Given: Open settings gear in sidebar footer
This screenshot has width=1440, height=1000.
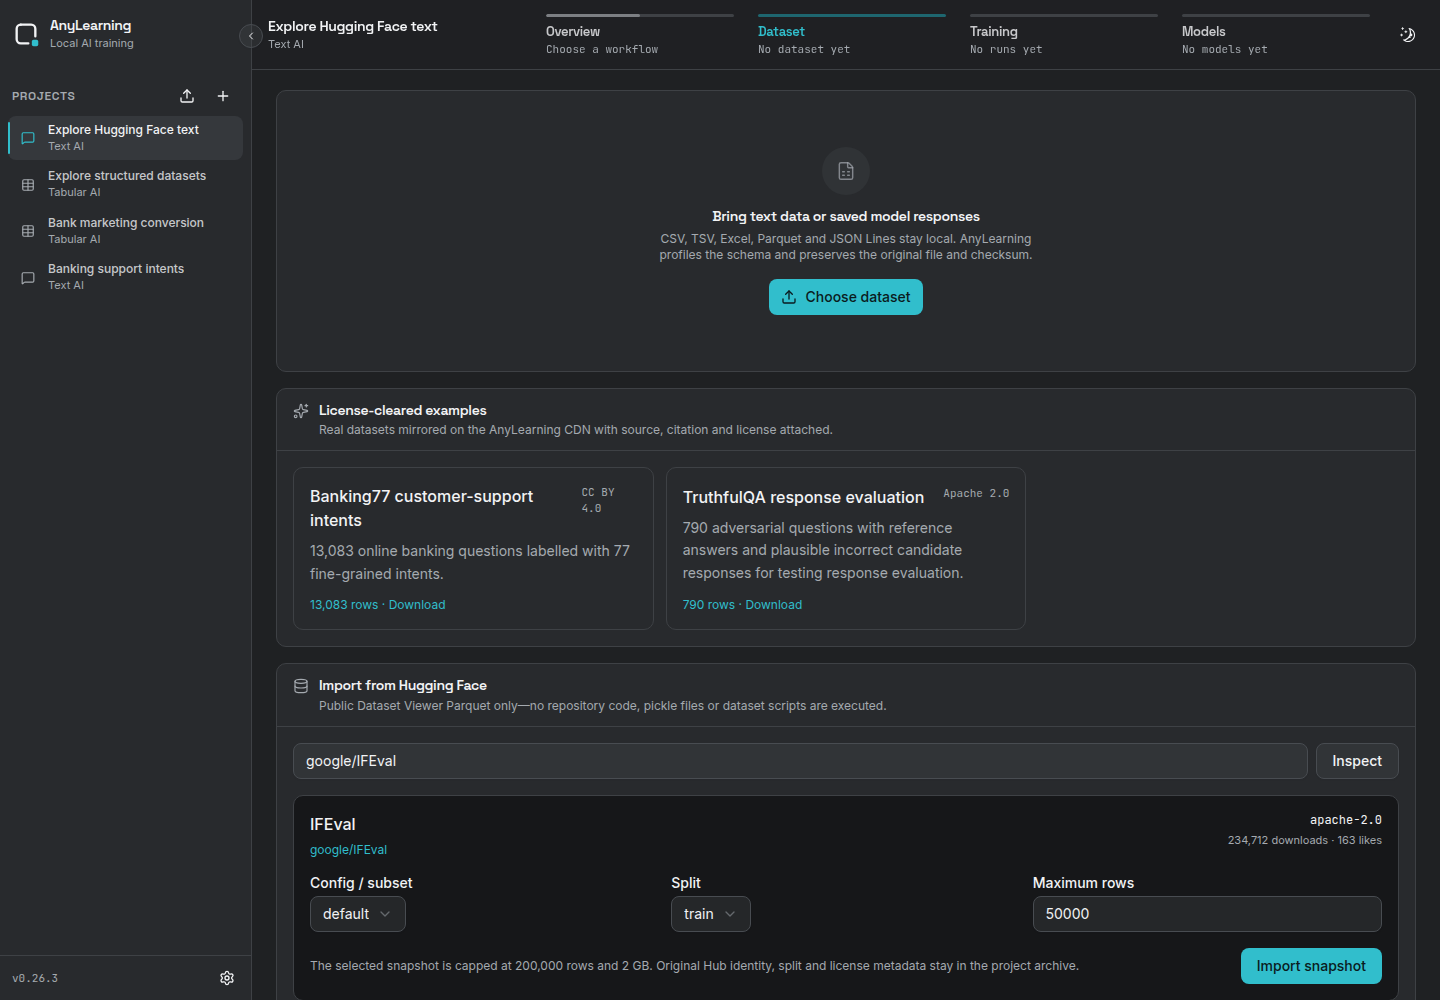Looking at the screenshot, I should click(x=227, y=978).
